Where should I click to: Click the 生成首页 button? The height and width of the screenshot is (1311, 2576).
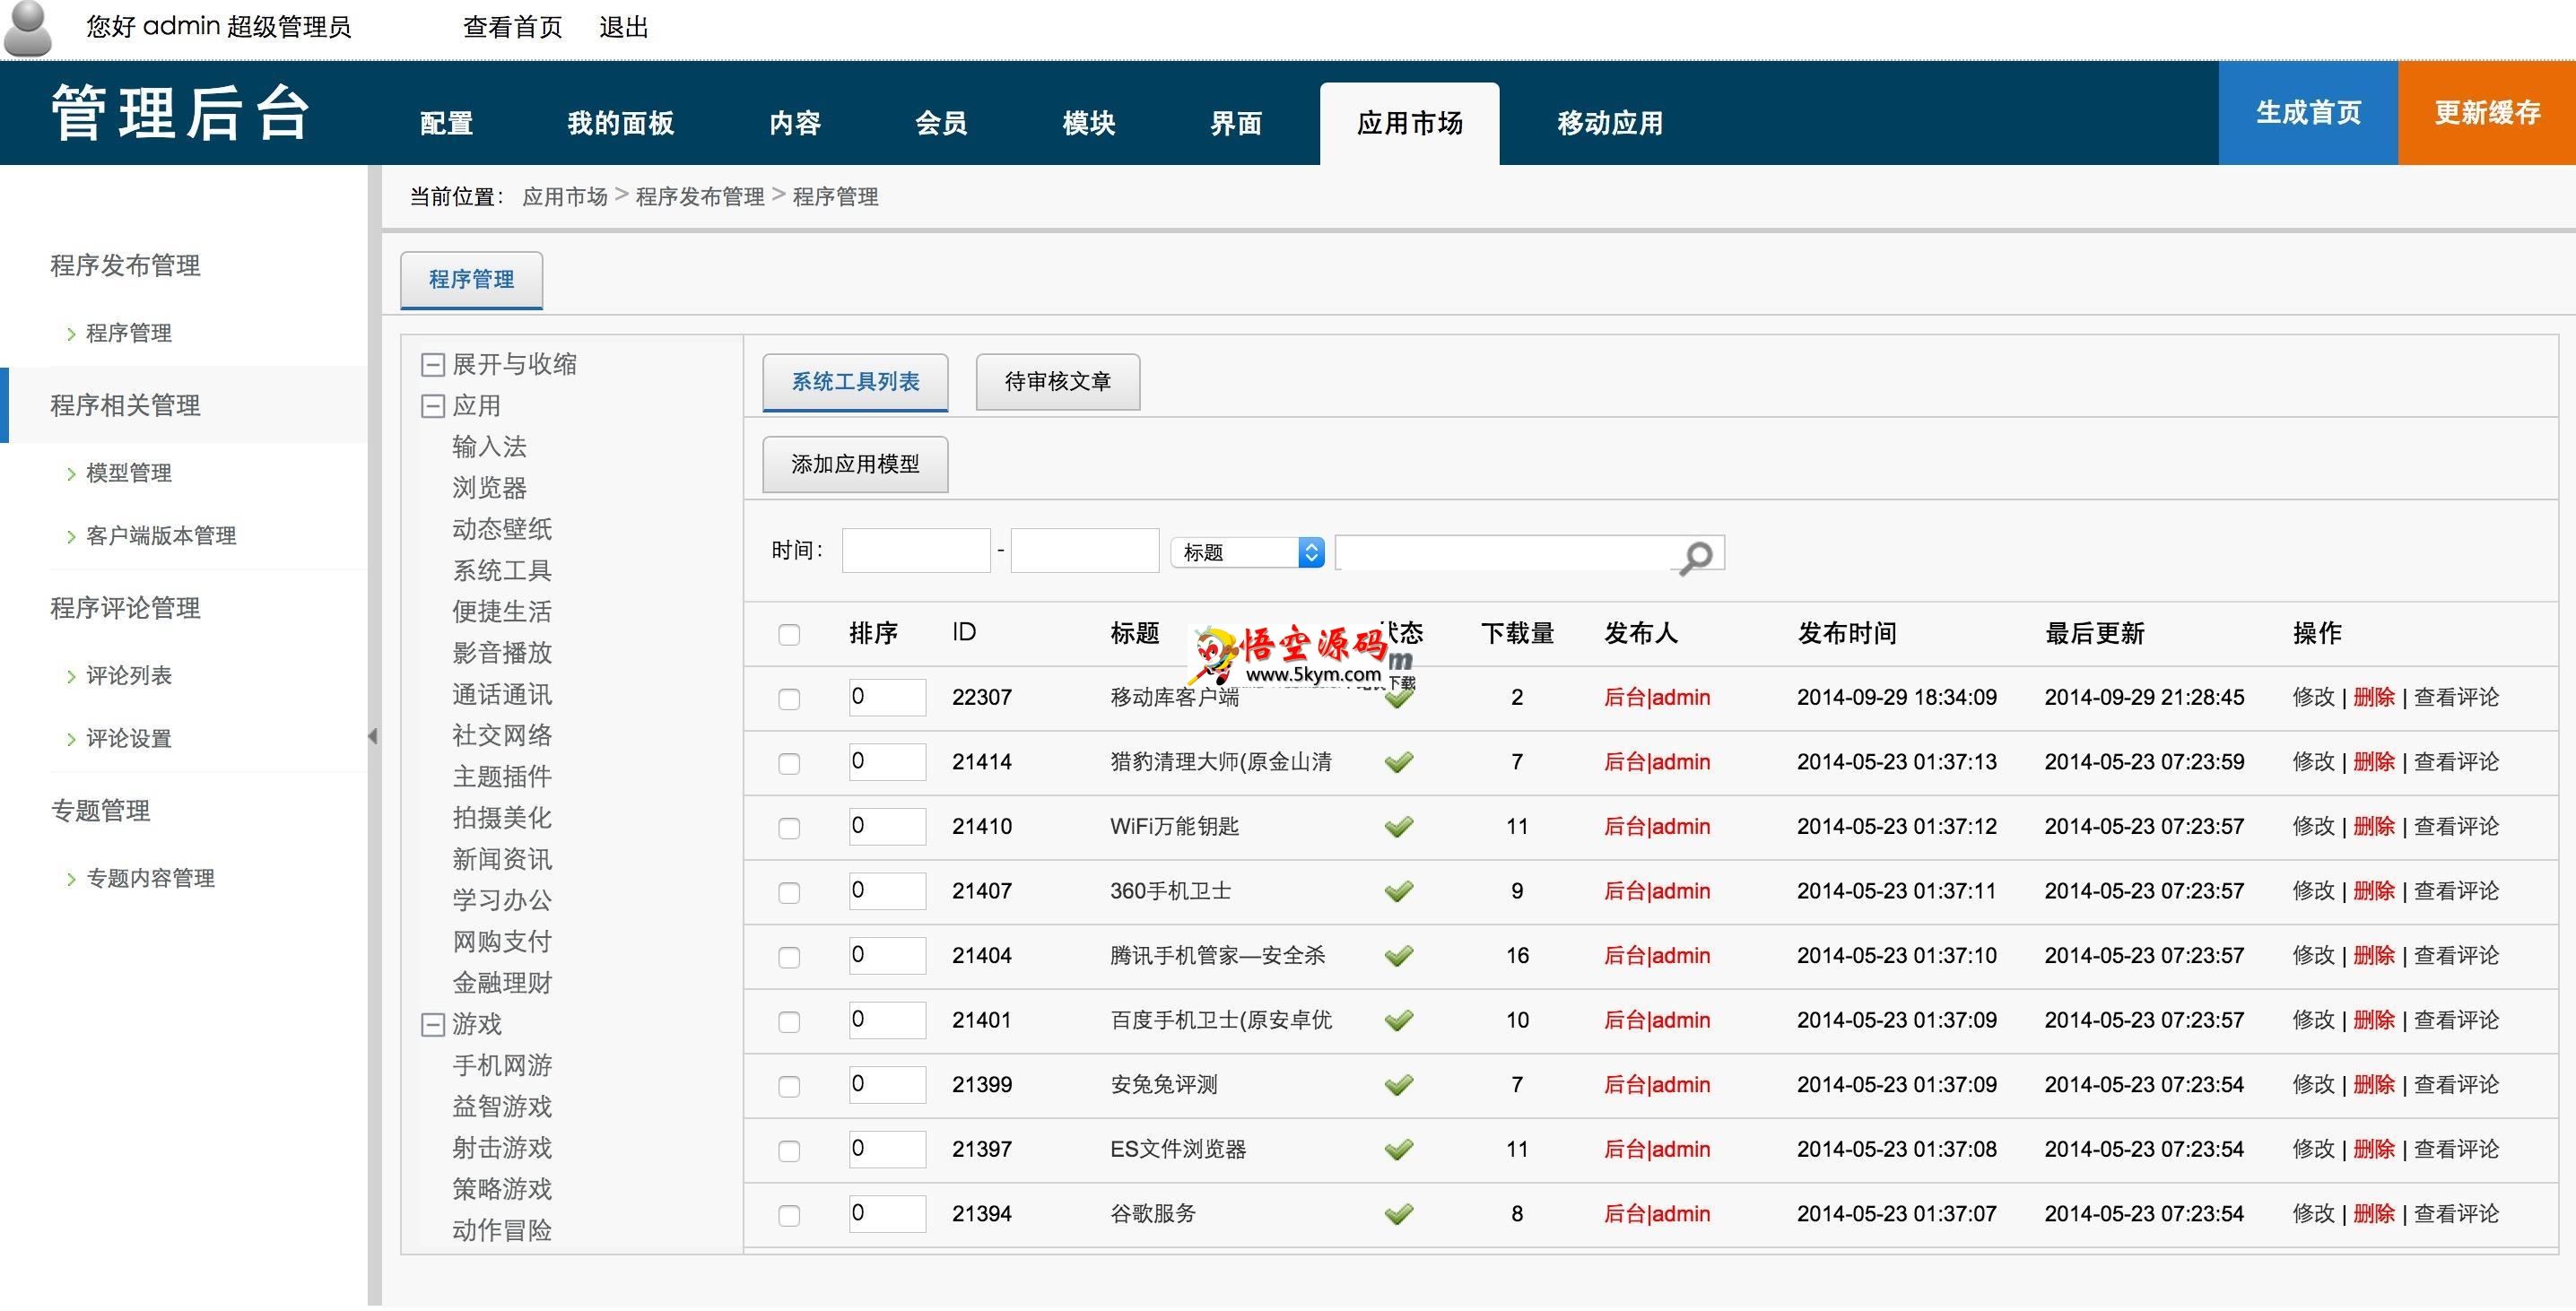[2308, 113]
